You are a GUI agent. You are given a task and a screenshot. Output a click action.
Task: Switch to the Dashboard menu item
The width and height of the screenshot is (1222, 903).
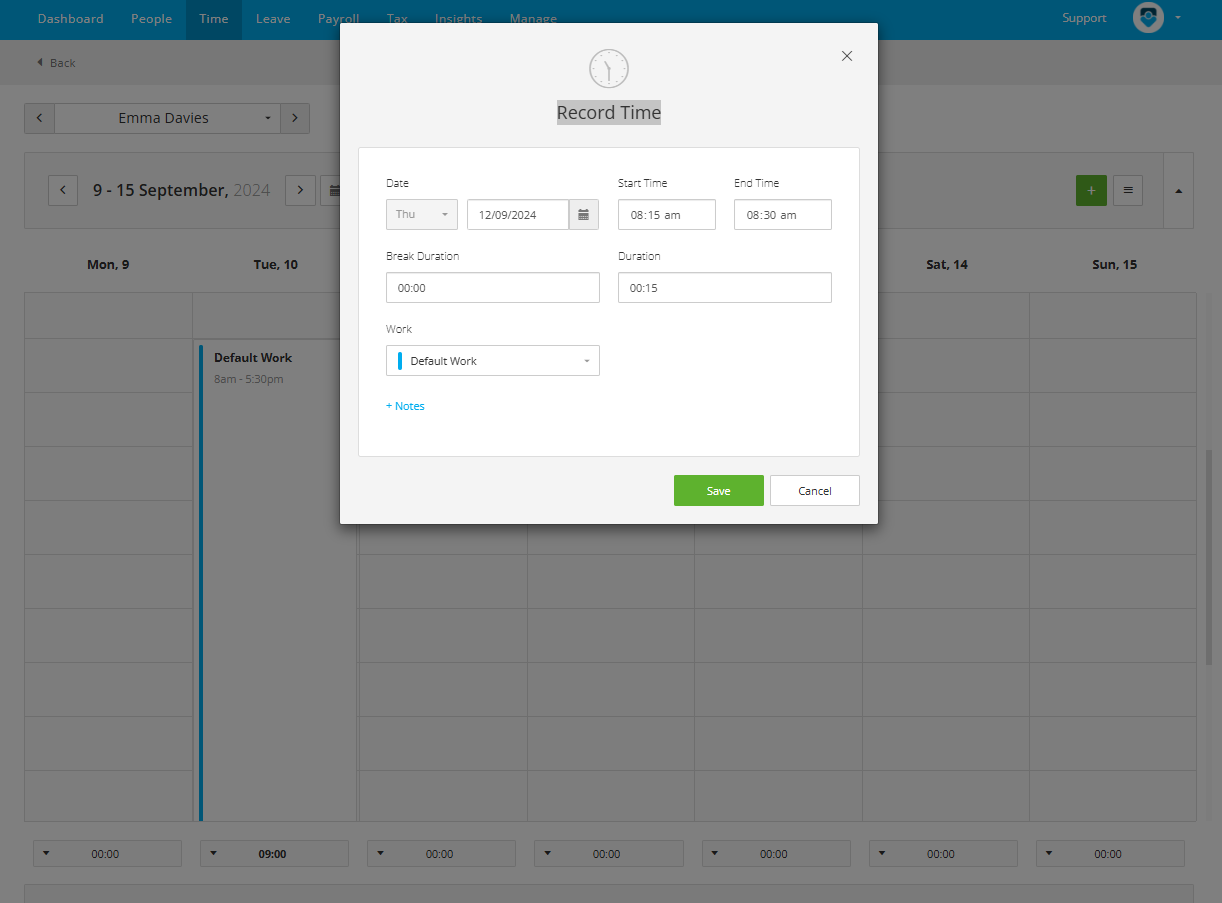coord(70,18)
